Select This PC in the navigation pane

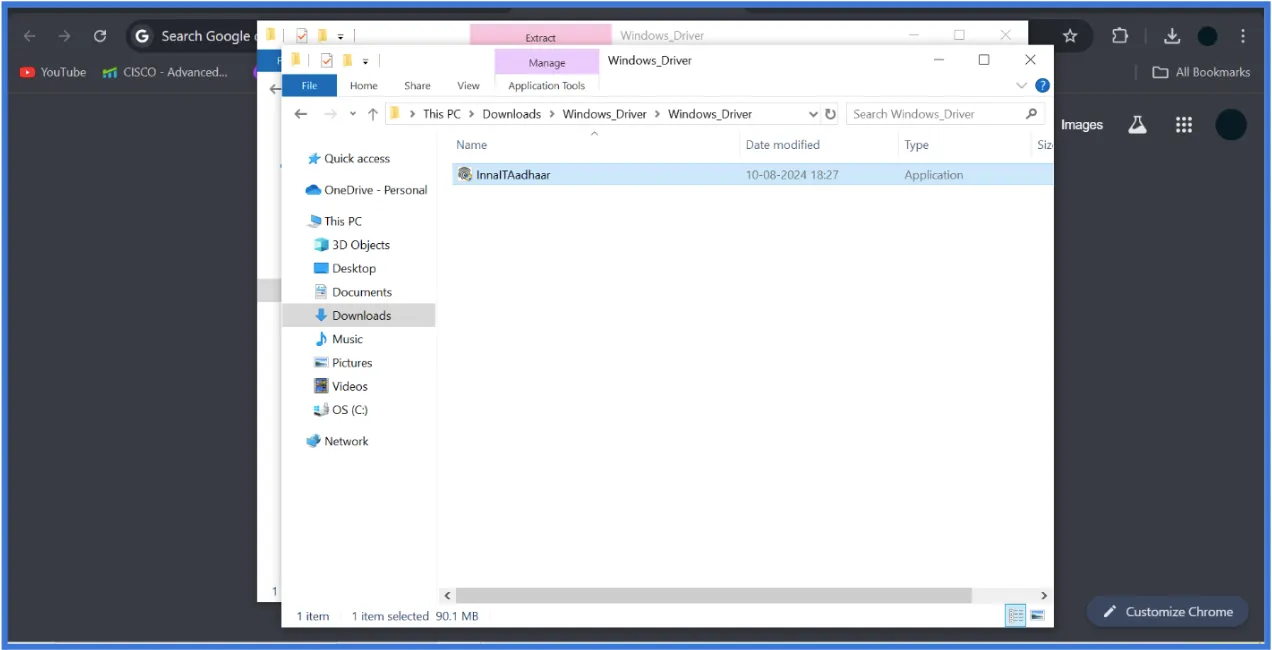pos(334,221)
